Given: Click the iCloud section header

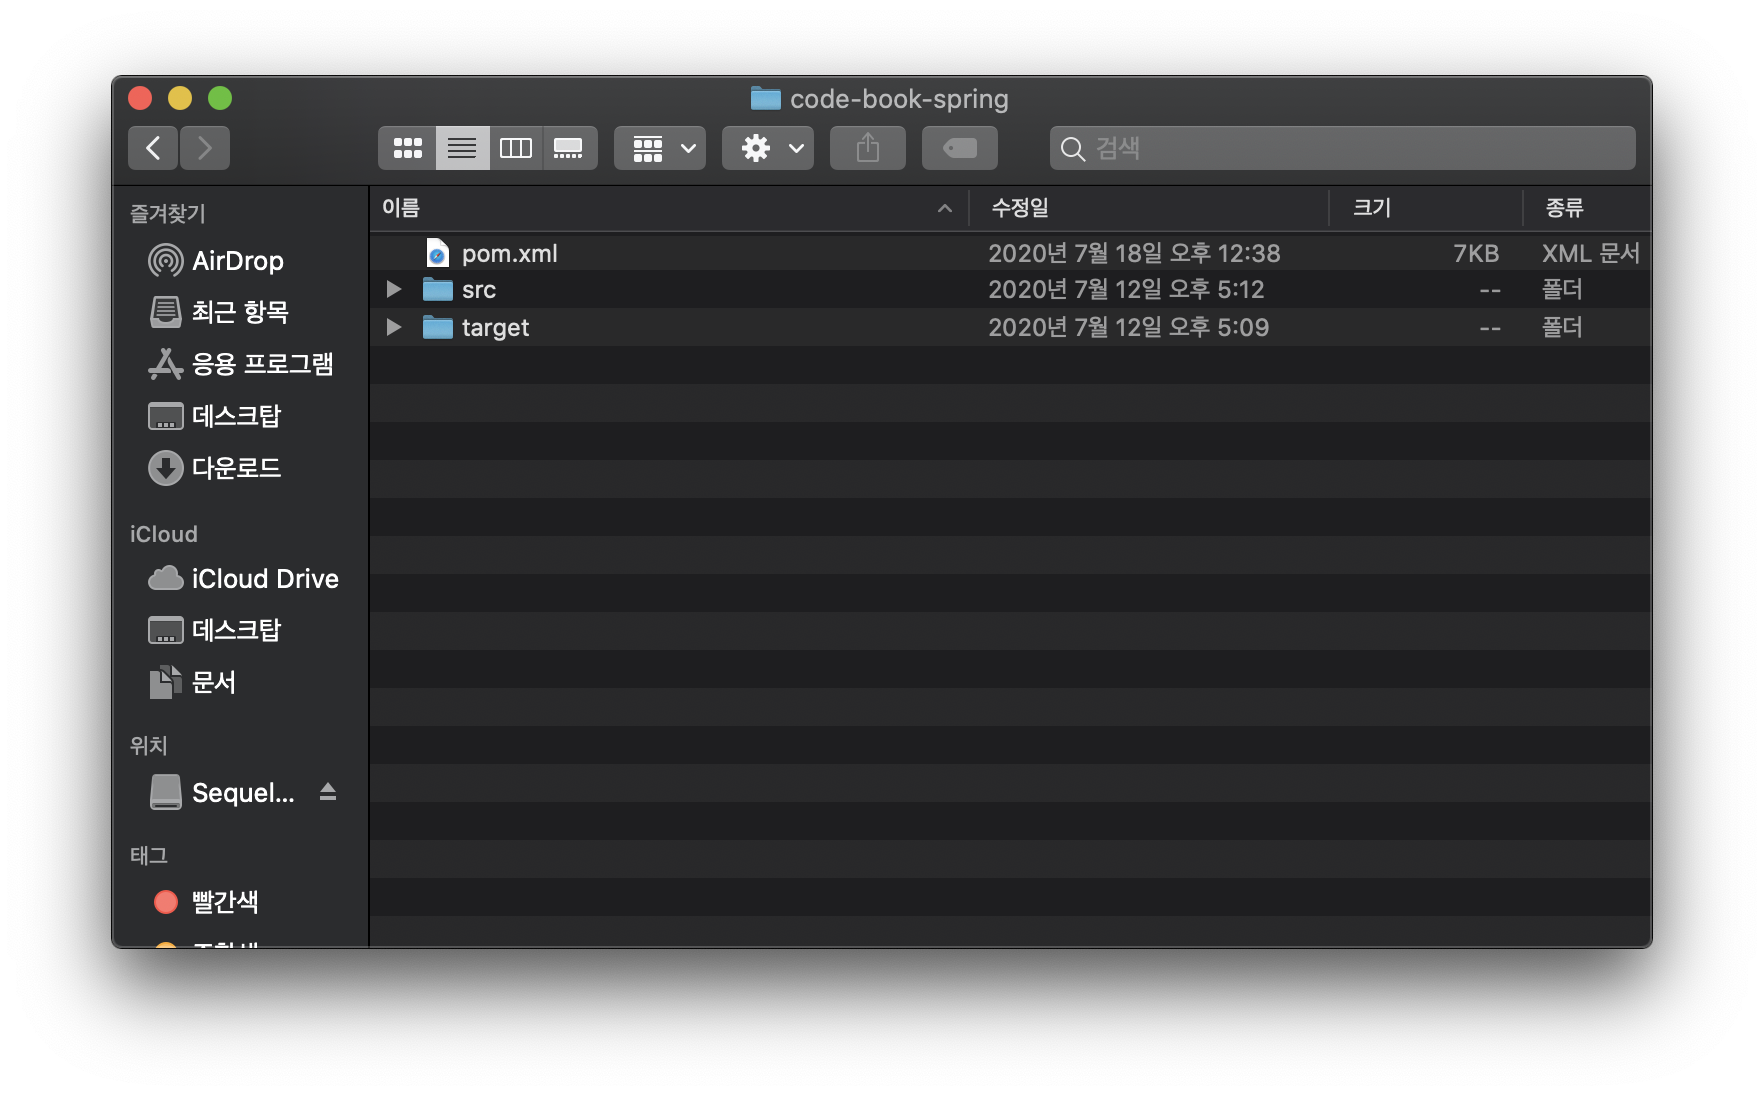Looking at the screenshot, I should point(164,534).
